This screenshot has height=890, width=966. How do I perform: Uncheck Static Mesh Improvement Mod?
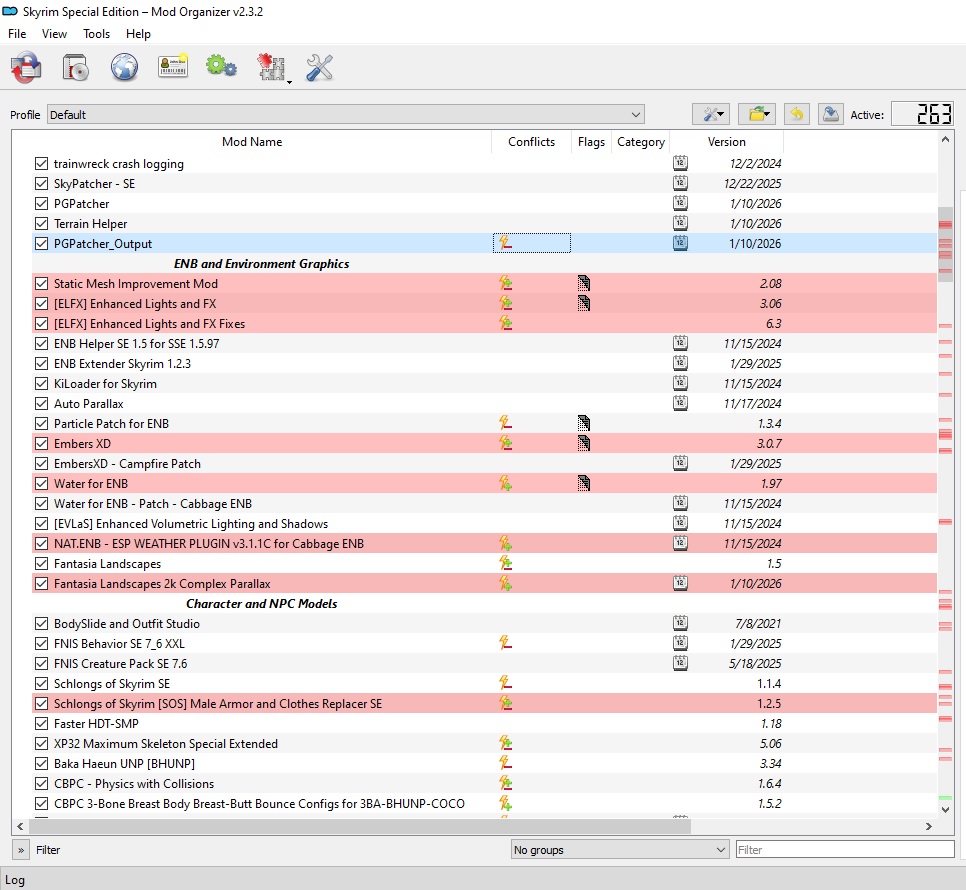pos(41,283)
